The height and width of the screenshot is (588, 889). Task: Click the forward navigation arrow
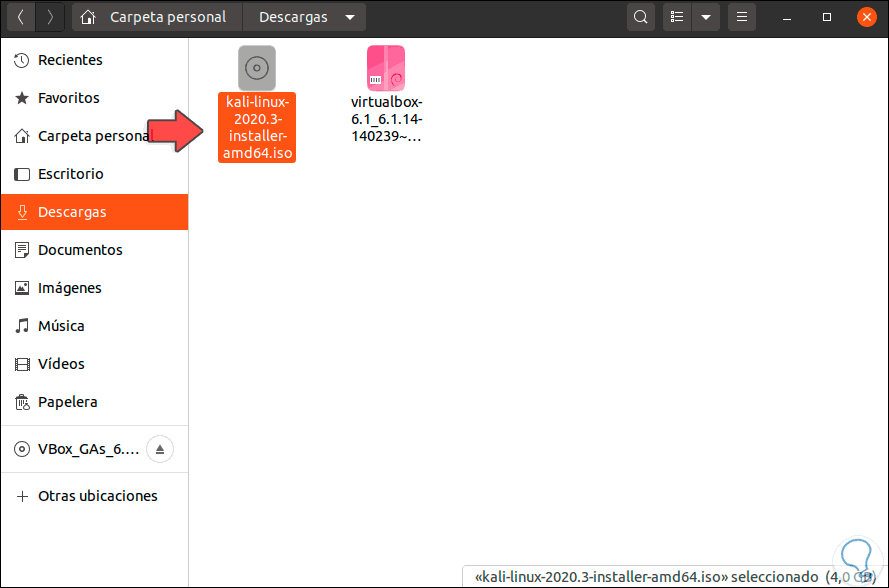50,17
